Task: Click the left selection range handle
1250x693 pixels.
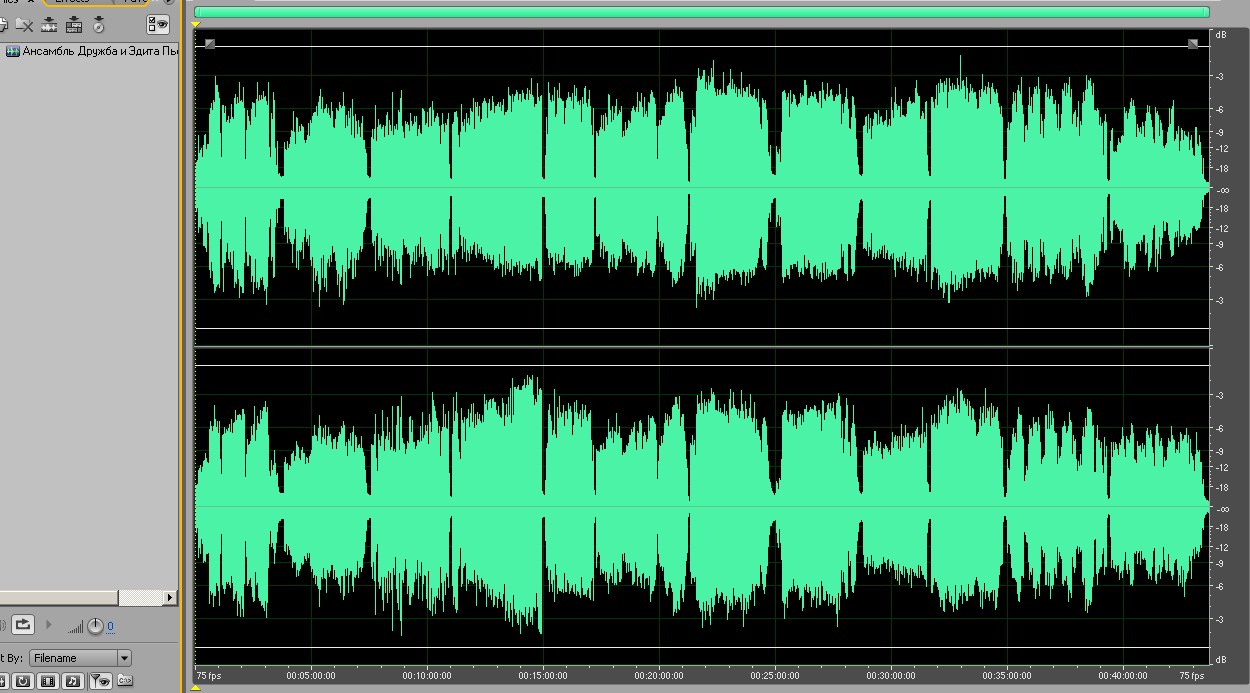Action: click(x=210, y=43)
